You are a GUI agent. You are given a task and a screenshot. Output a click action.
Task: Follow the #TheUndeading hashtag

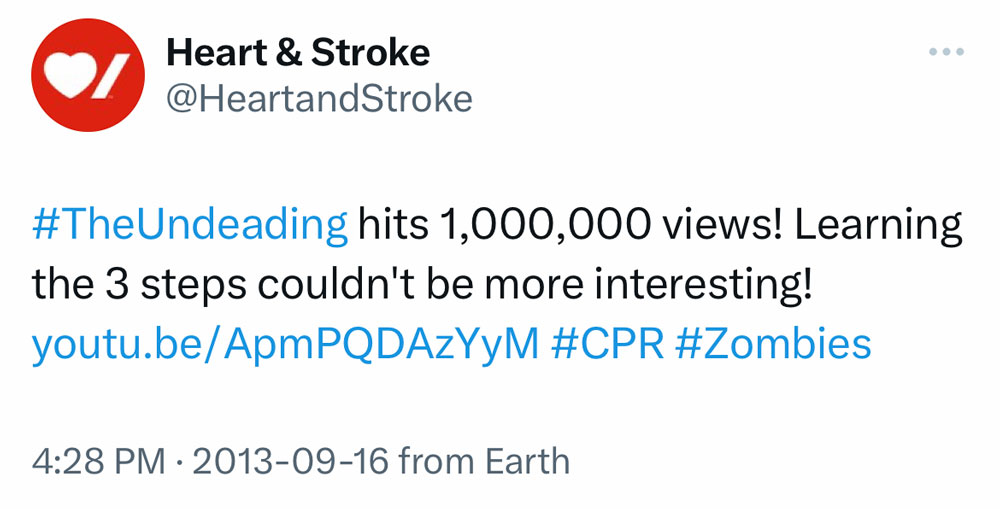pos(191,226)
